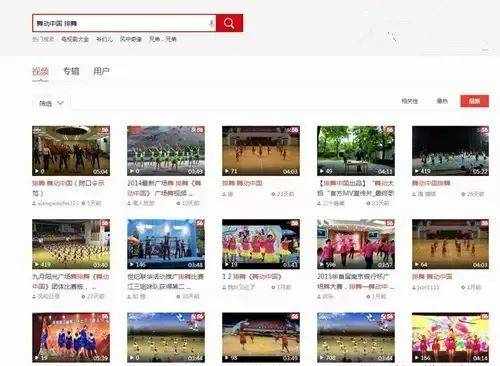This screenshot has width=500, height=366.
Task: Click the chevron arrow beside 筛选
Action: 60,103
